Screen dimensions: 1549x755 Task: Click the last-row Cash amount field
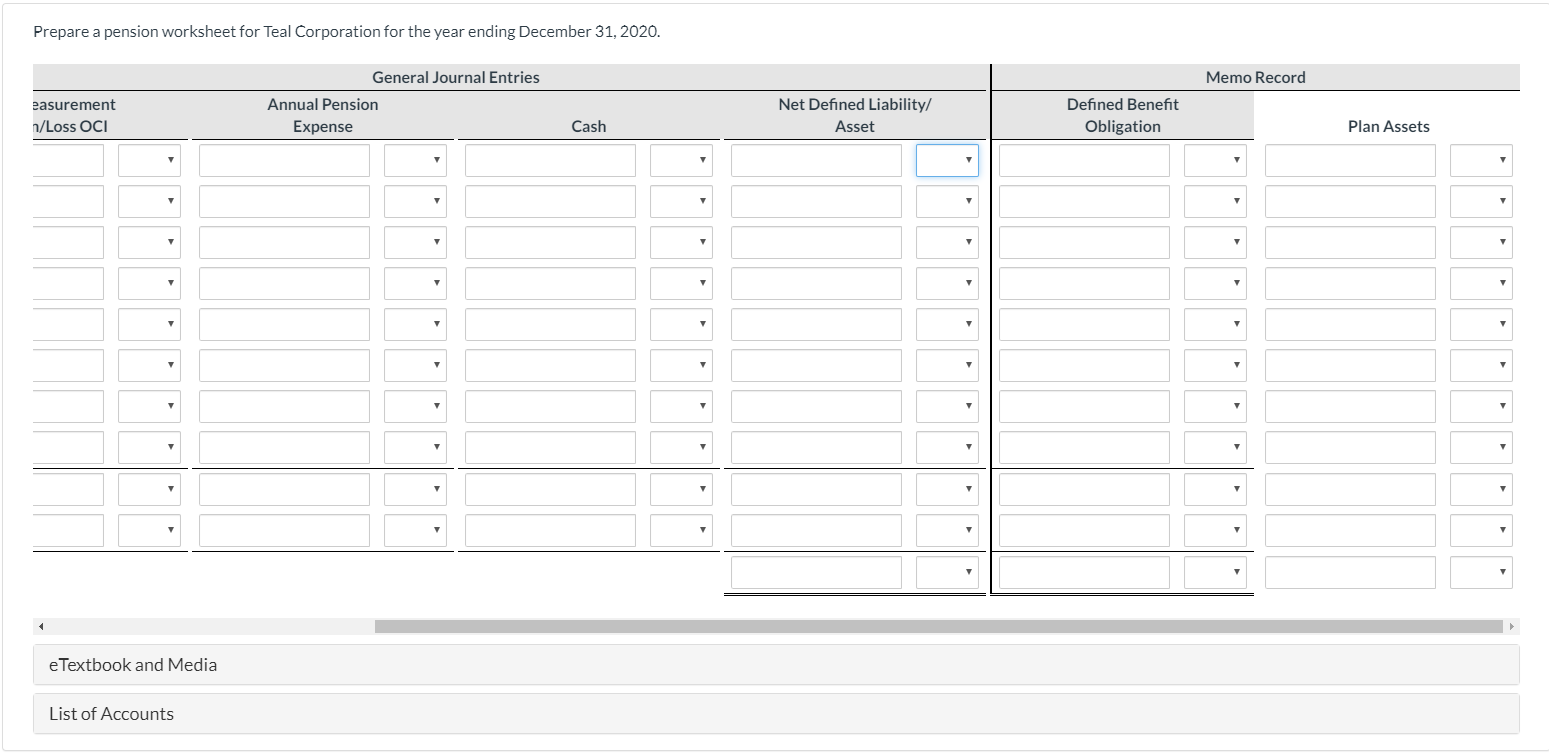point(549,530)
